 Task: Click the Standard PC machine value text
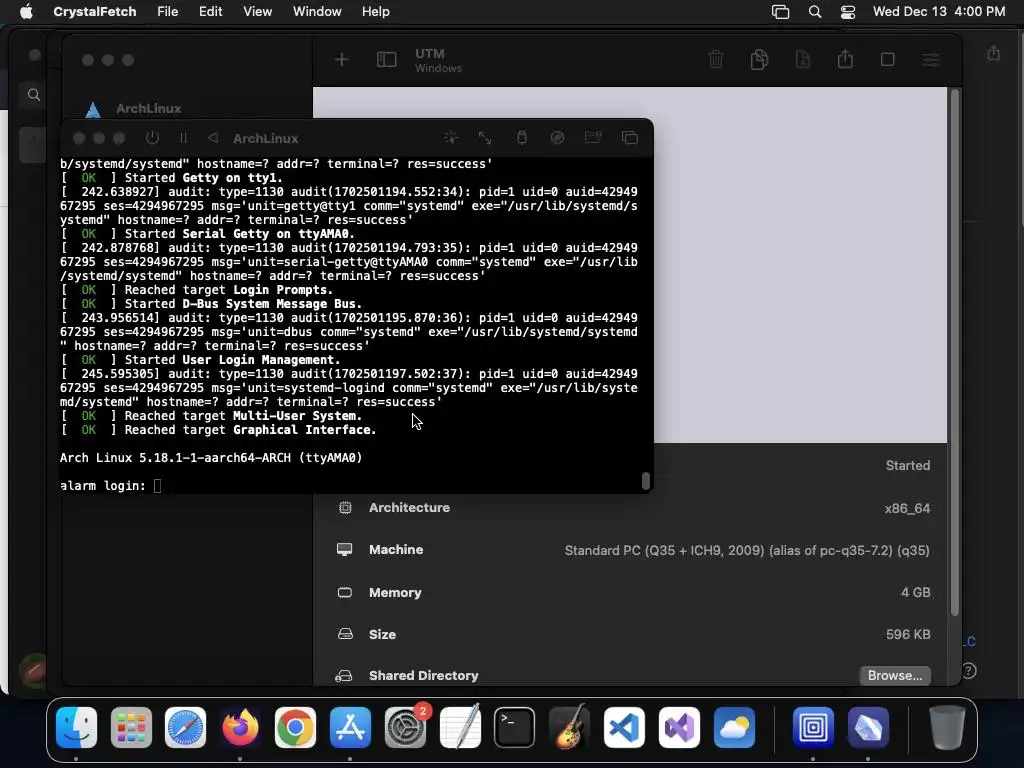(747, 551)
